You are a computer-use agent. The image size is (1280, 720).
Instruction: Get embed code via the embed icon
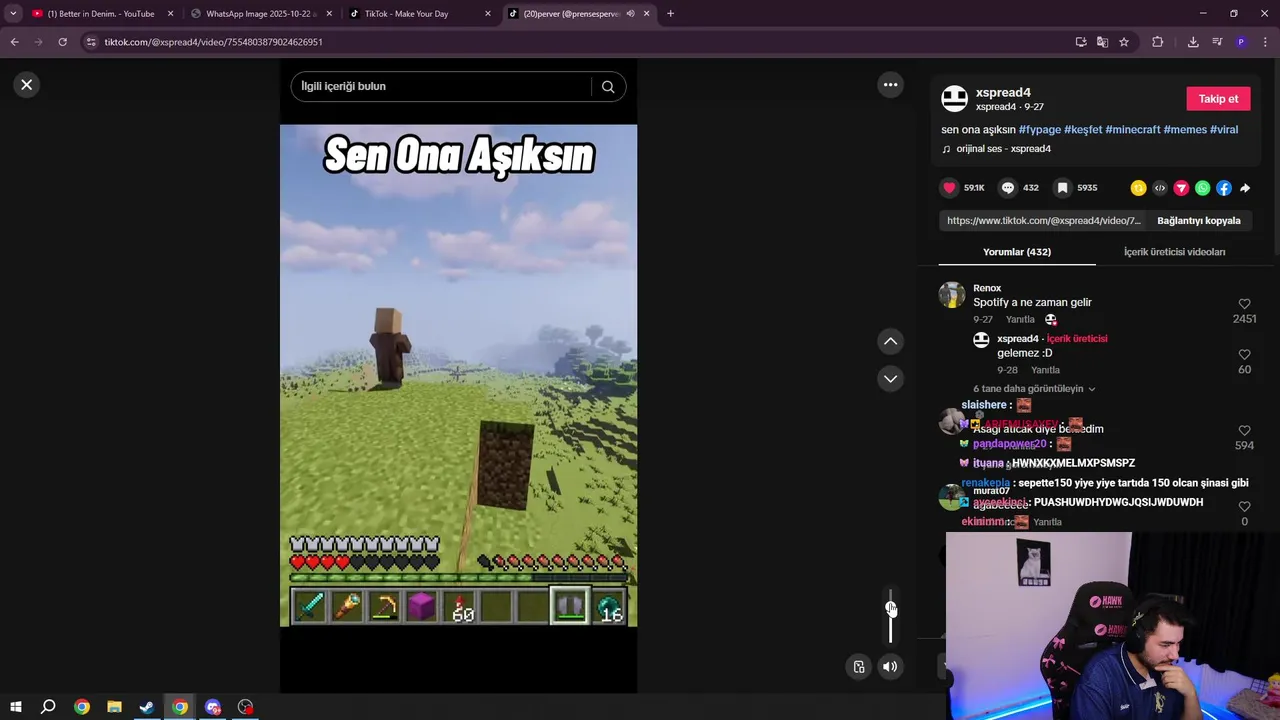point(1160,188)
